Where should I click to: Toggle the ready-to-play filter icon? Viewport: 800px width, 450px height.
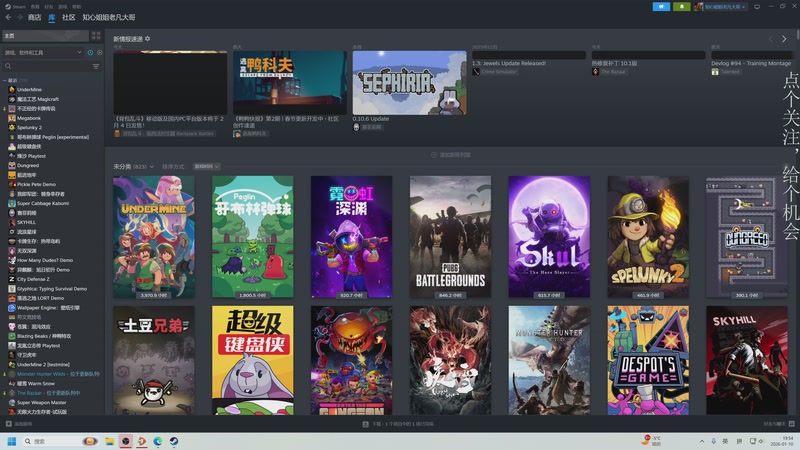pos(99,52)
